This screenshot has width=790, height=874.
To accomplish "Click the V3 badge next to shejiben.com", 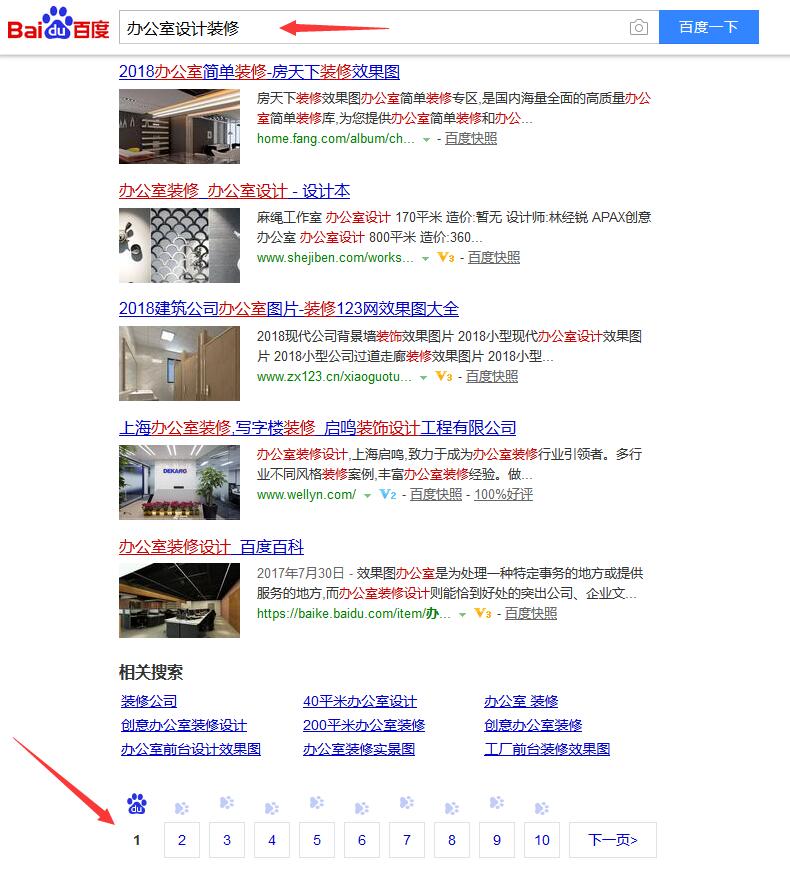I will pyautogui.click(x=446, y=258).
